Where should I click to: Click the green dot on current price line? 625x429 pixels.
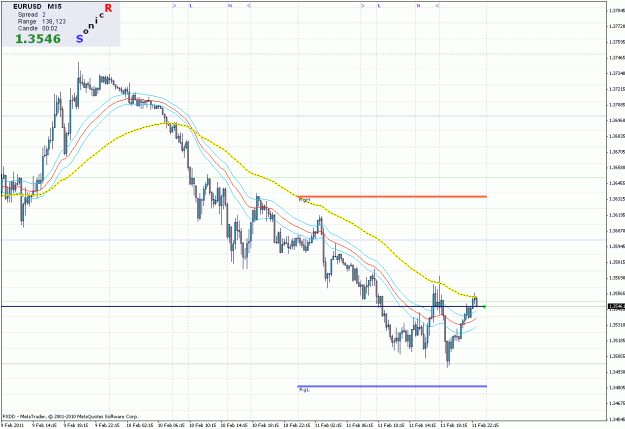tap(484, 307)
